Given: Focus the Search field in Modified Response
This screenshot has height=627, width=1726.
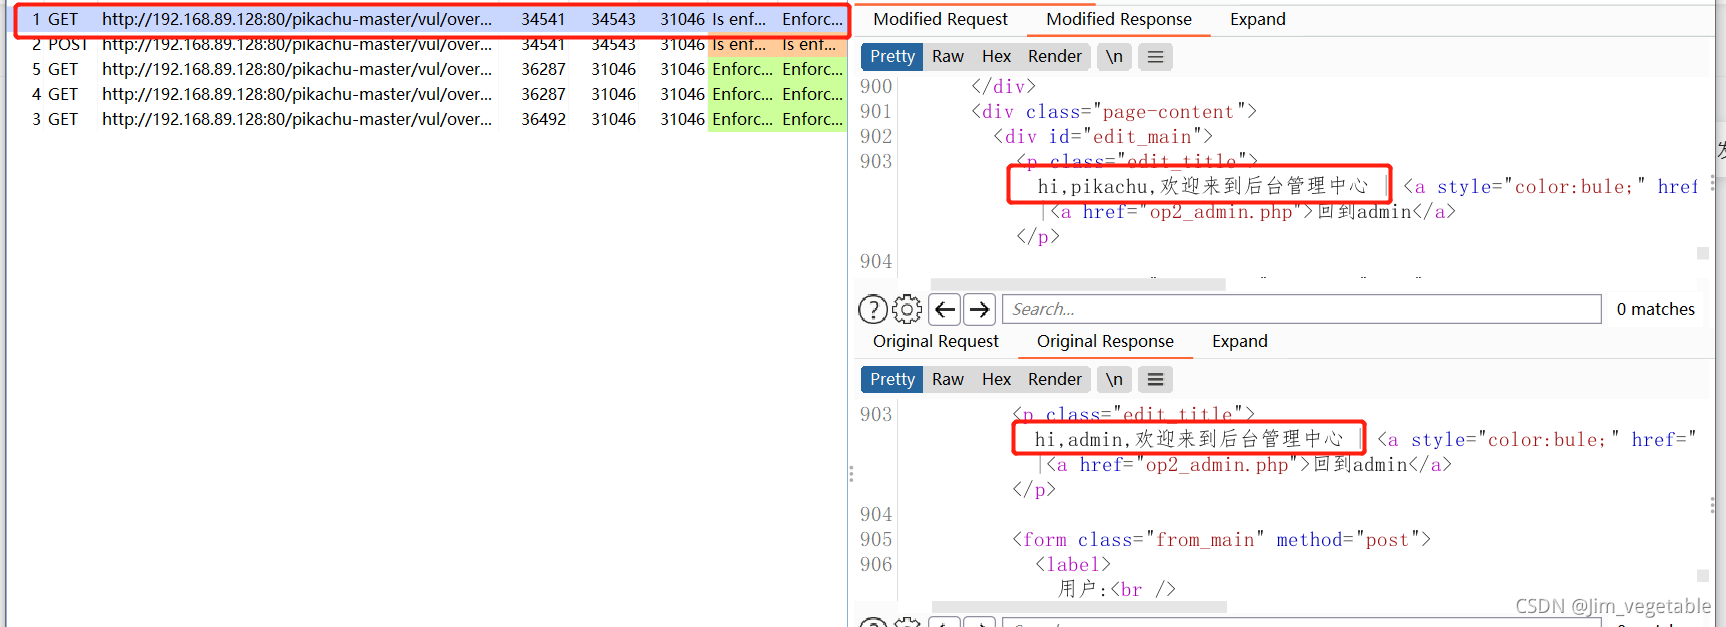Looking at the screenshot, I should [1302, 310].
